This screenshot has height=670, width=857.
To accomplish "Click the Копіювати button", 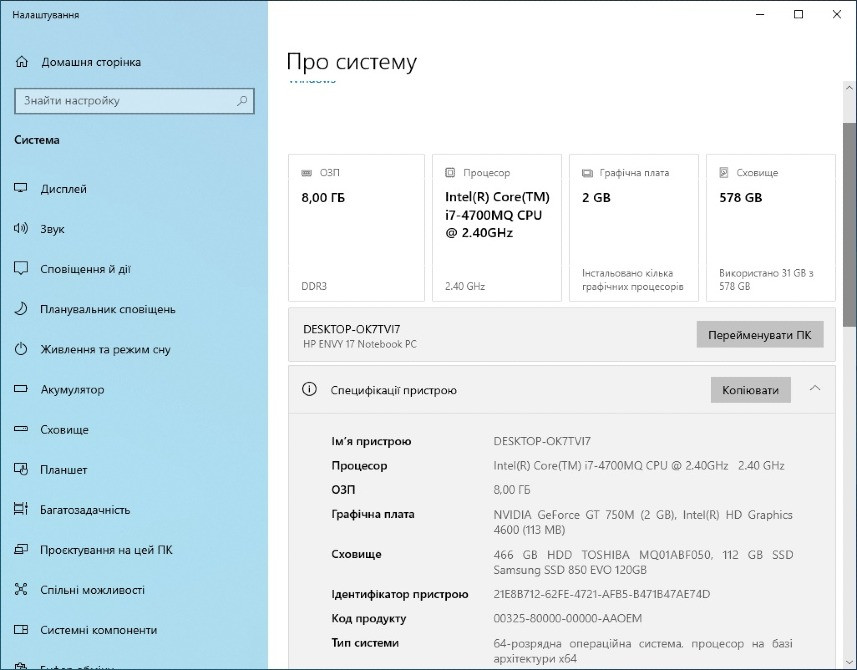I will click(749, 390).
